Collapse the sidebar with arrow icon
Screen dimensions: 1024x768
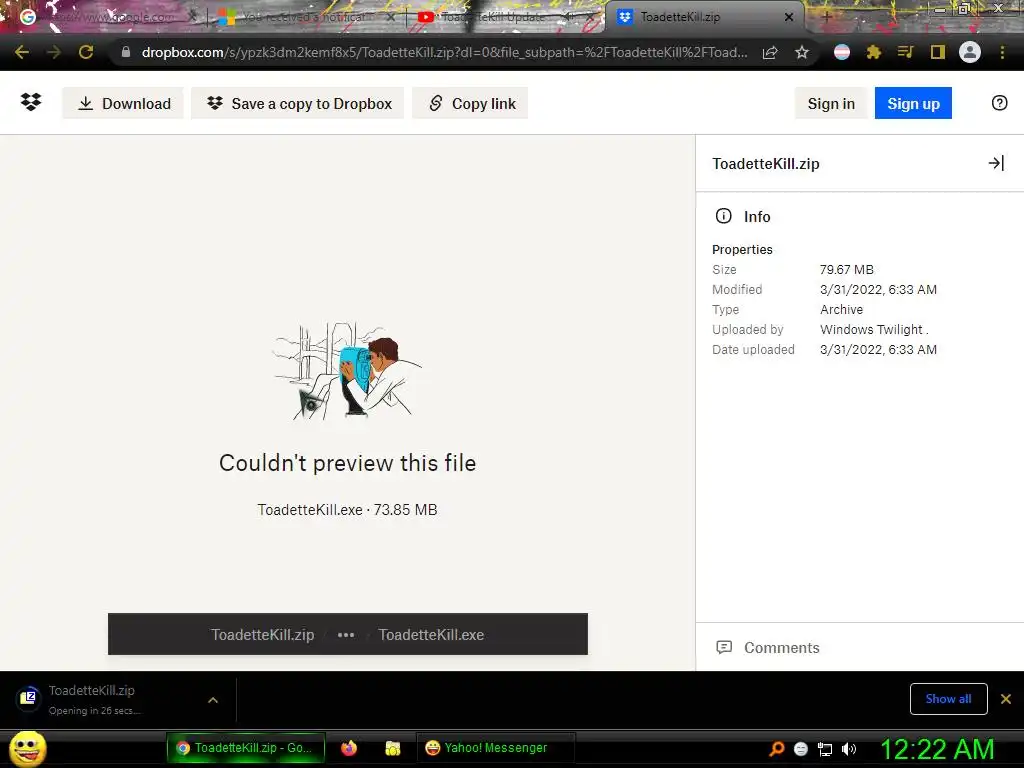pos(996,163)
